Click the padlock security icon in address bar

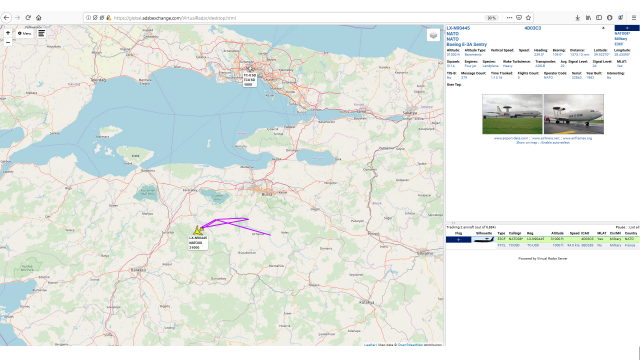point(109,18)
